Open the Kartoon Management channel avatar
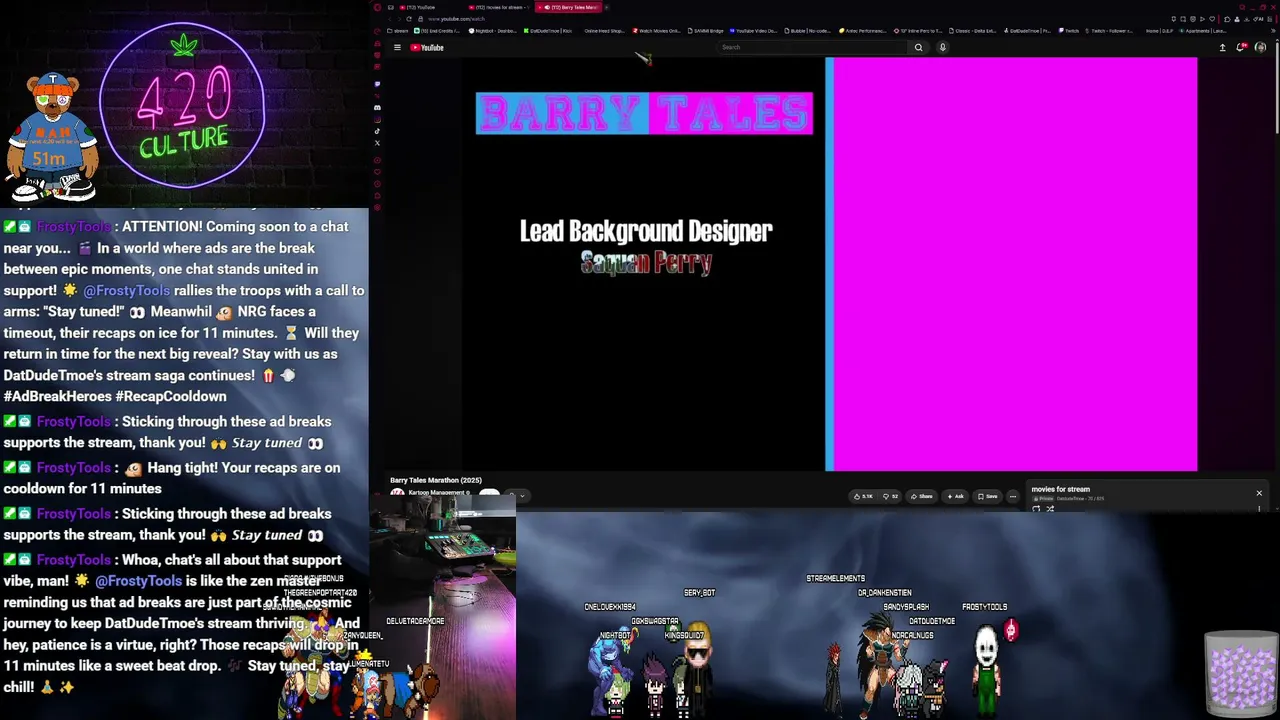Viewport: 1280px width, 720px height. [397, 494]
